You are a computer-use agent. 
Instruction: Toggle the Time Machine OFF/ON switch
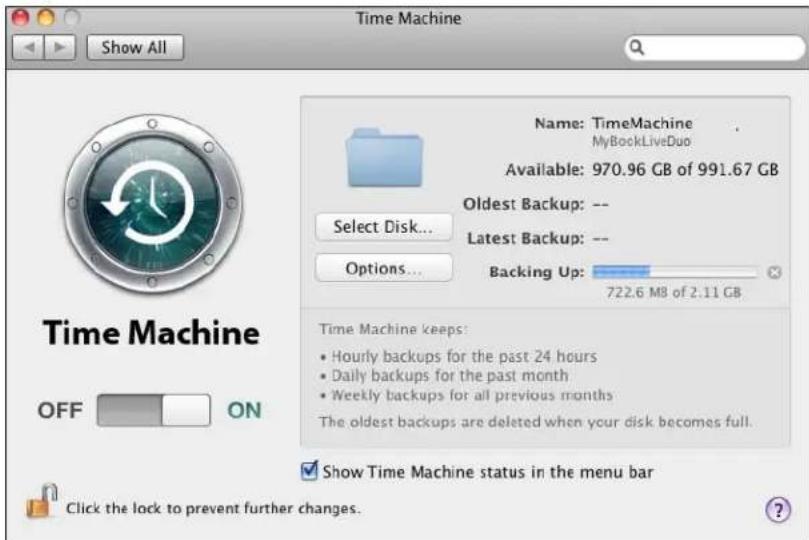pyautogui.click(x=154, y=410)
